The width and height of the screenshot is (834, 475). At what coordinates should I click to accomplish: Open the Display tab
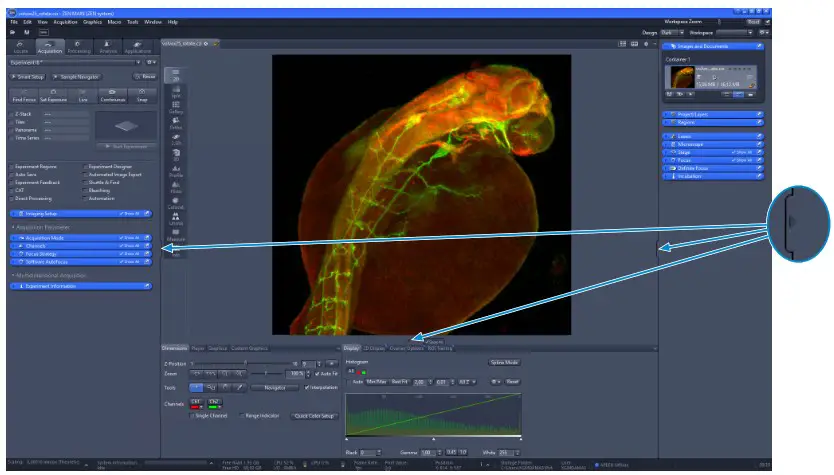pos(351,348)
